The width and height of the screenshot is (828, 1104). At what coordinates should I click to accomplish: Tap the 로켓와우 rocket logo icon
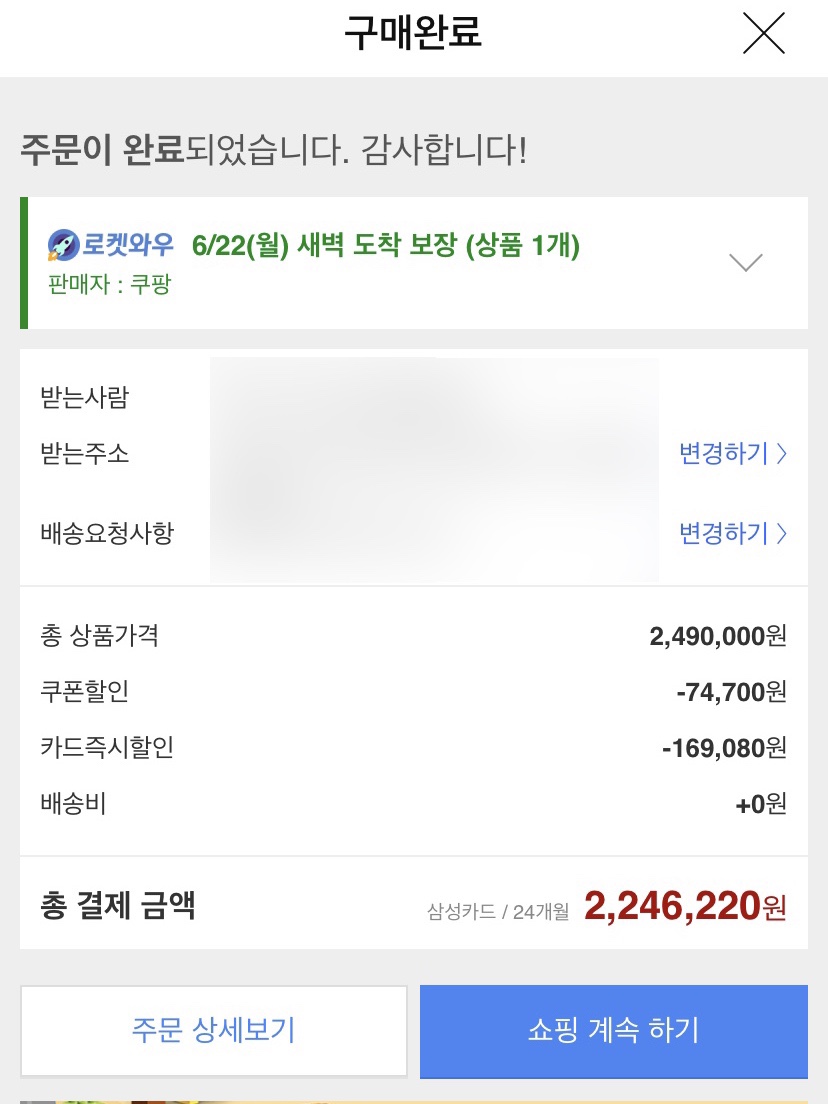coord(63,245)
